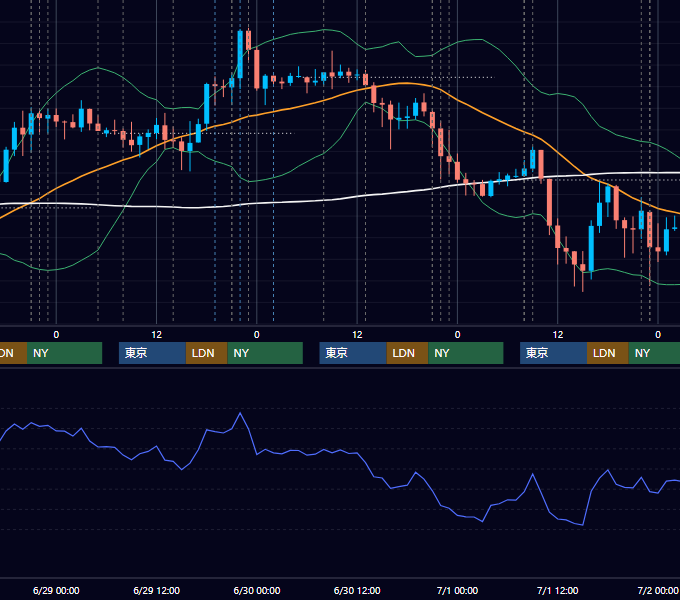Image resolution: width=680 pixels, height=600 pixels.
Task: Click the 7/2 00:00 date label
Action: coord(658,590)
